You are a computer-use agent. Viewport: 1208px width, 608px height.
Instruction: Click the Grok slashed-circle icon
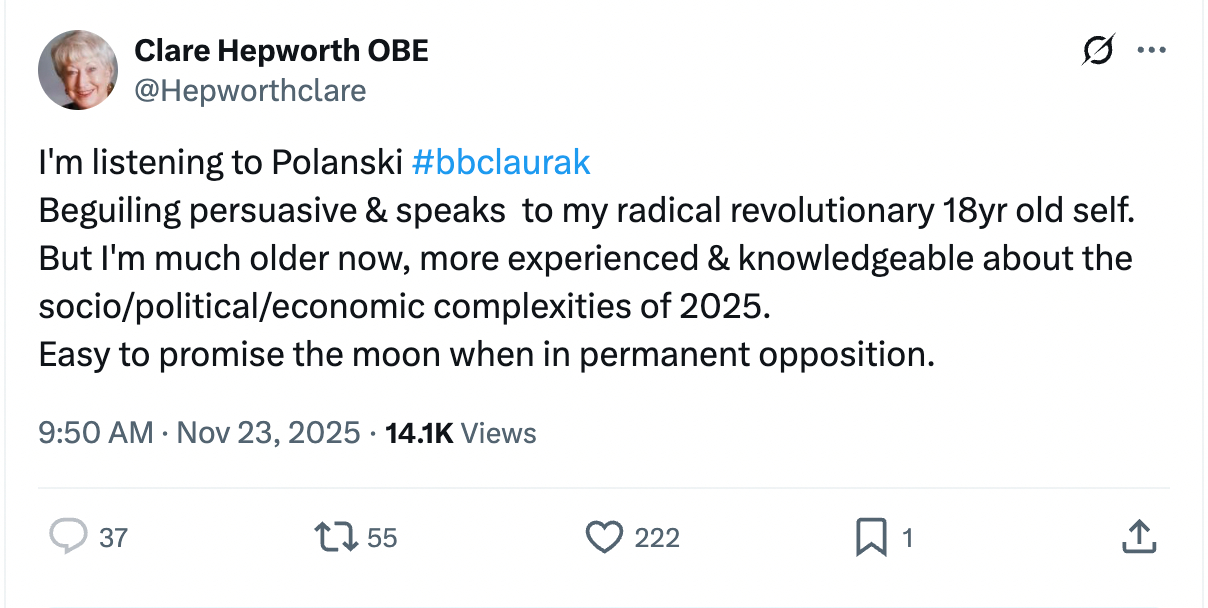(1097, 51)
